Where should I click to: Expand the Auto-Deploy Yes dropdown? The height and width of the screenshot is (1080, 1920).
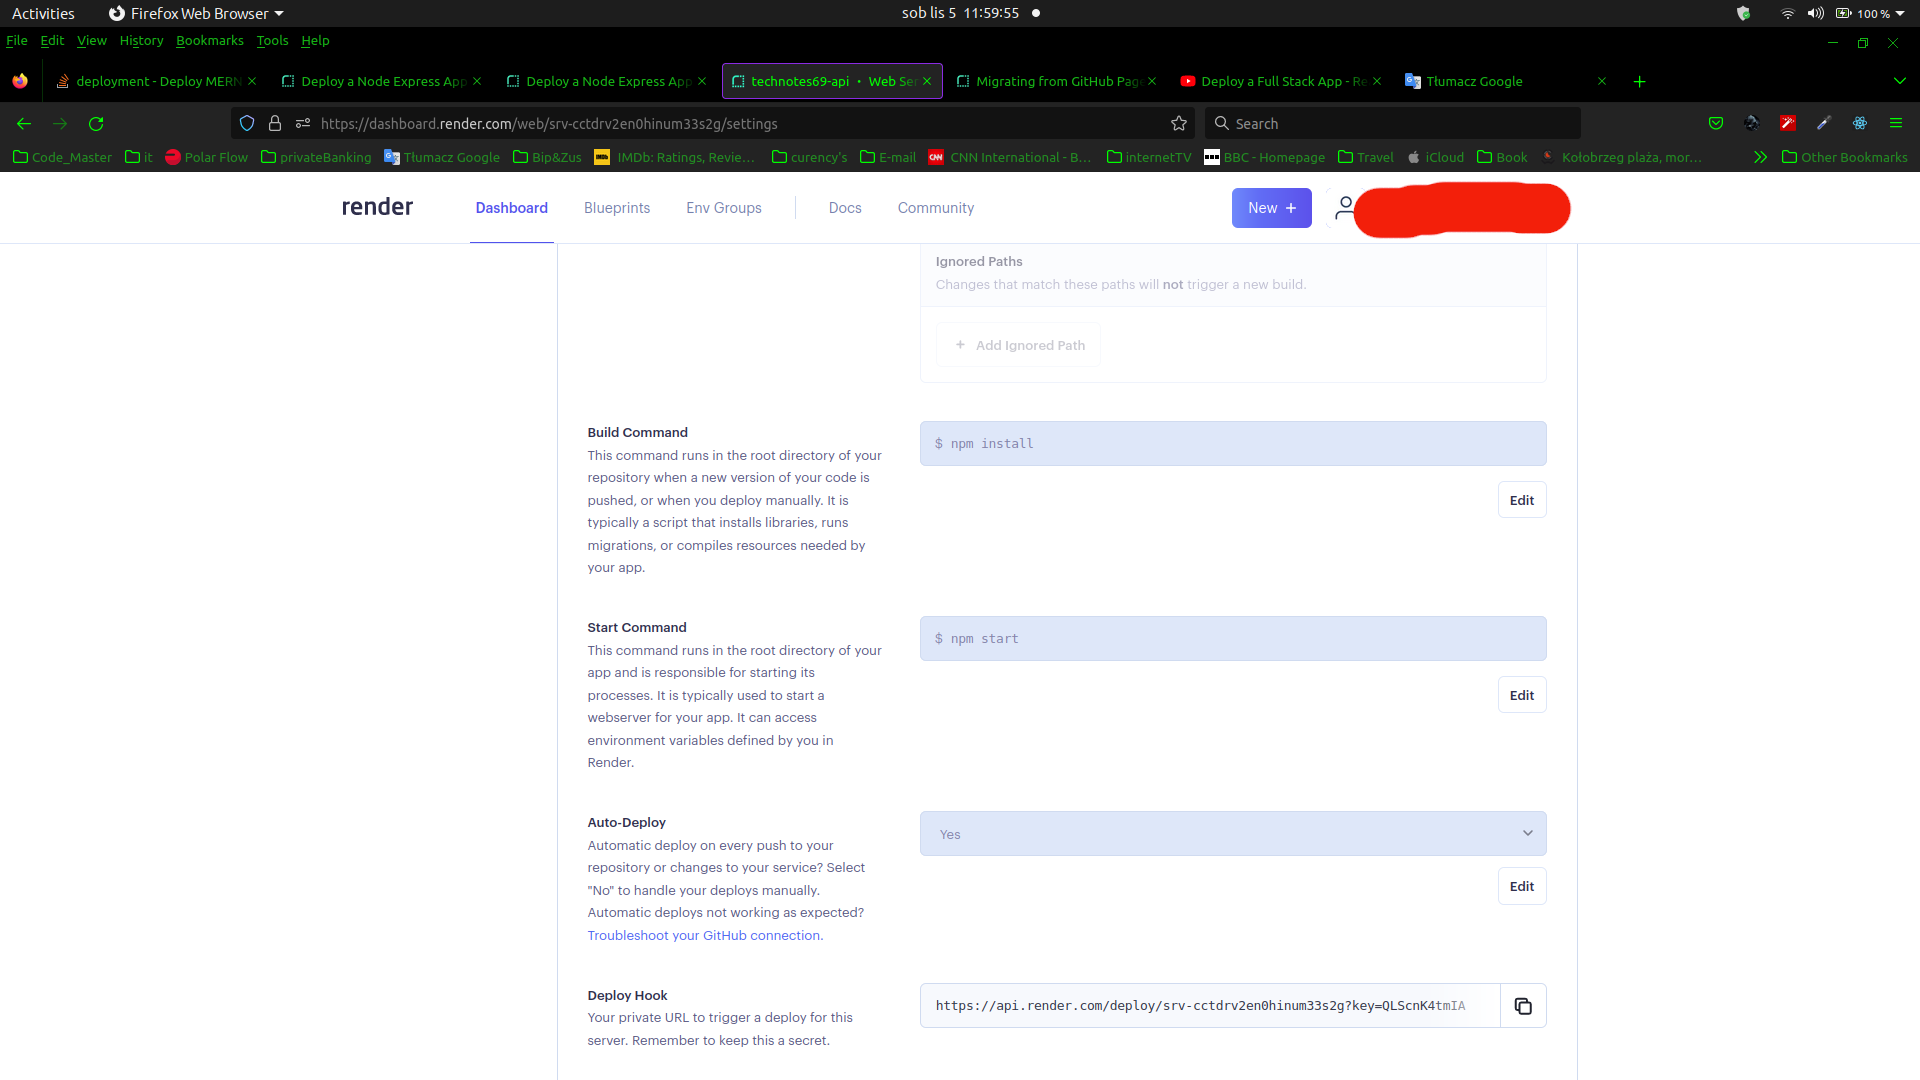[1232, 834]
